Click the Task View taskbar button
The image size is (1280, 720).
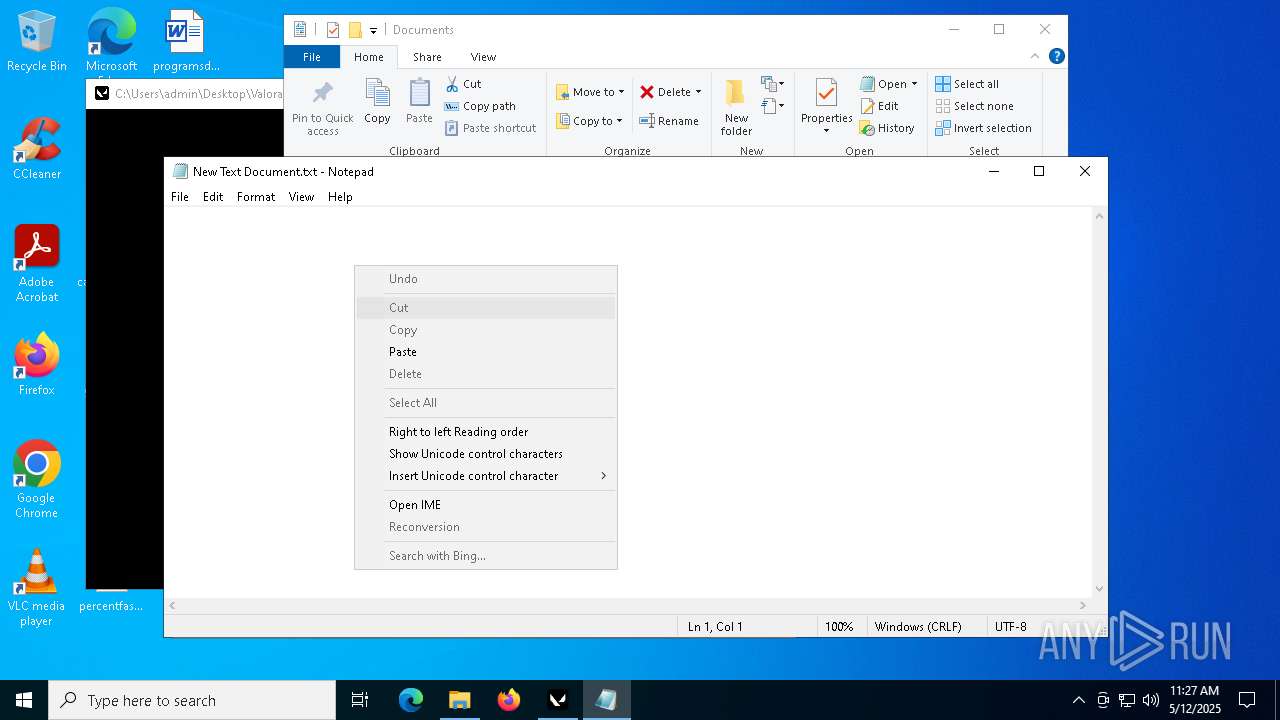360,700
